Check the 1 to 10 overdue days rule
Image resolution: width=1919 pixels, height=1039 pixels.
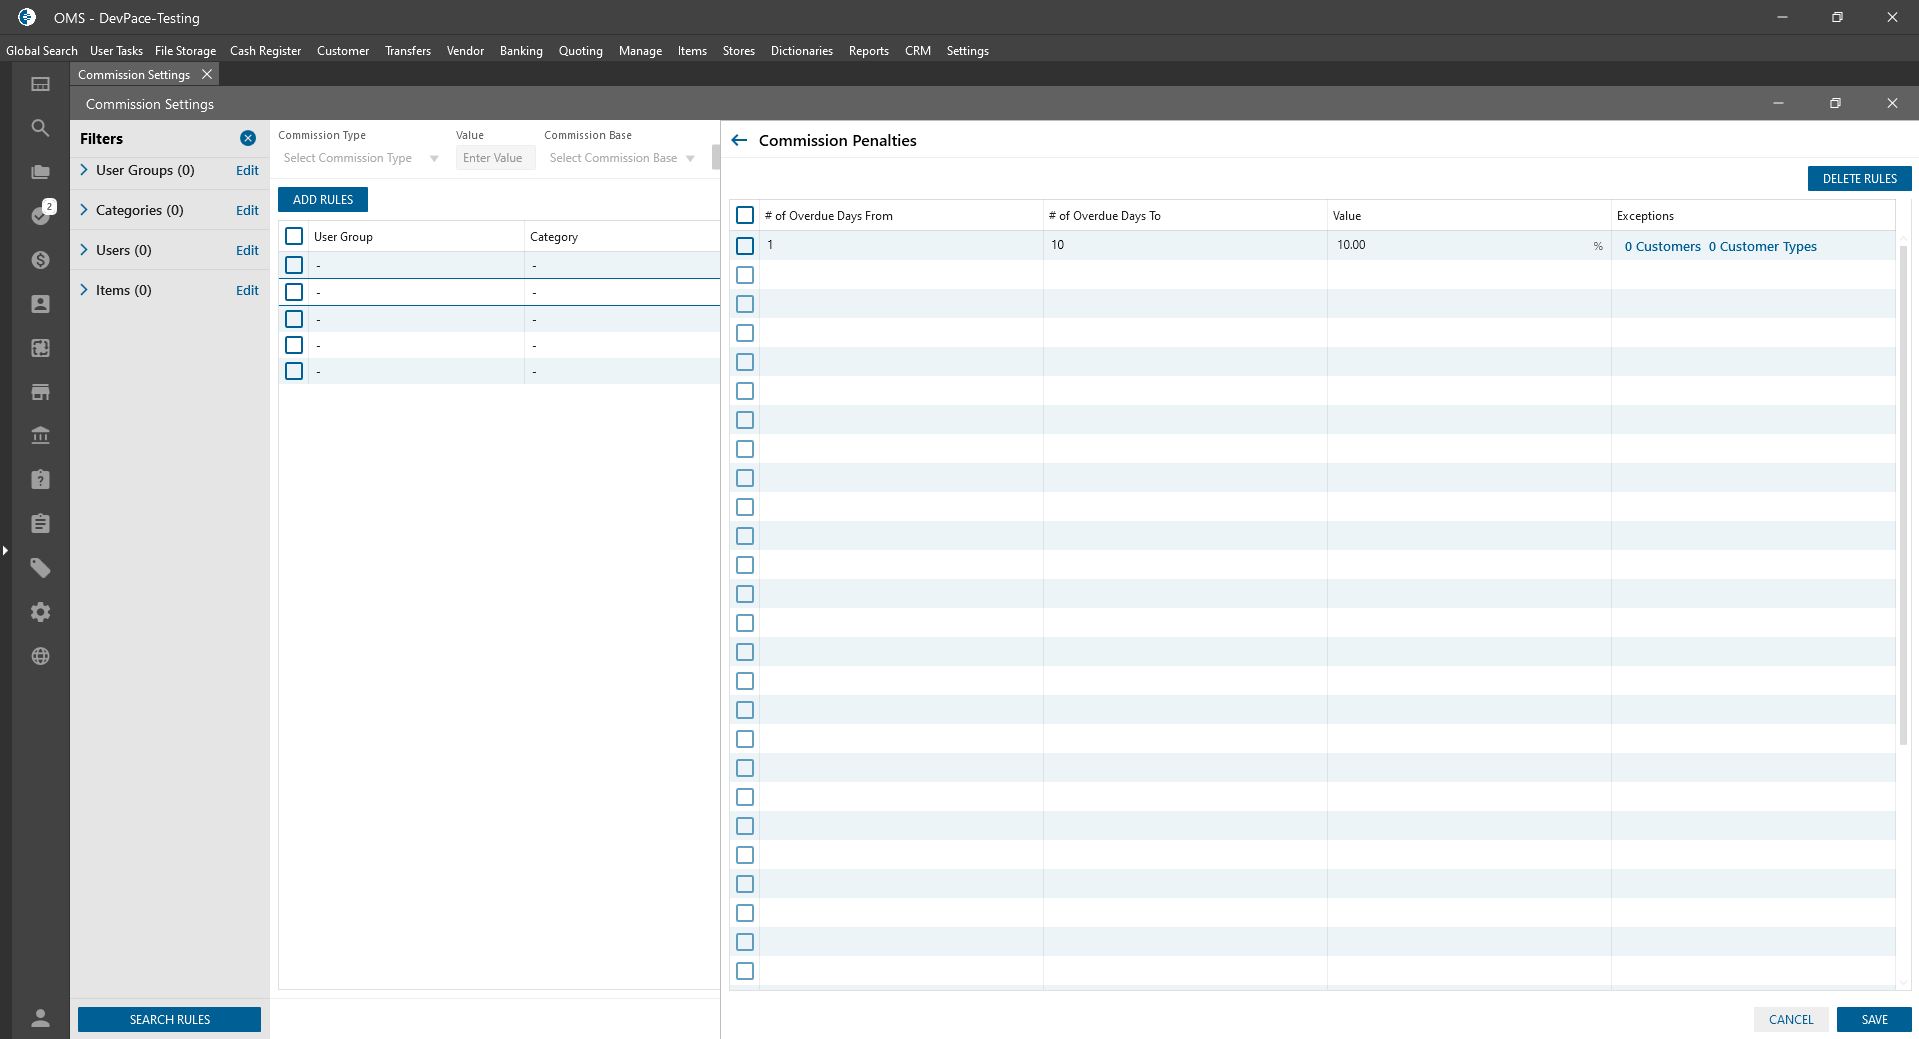(745, 246)
